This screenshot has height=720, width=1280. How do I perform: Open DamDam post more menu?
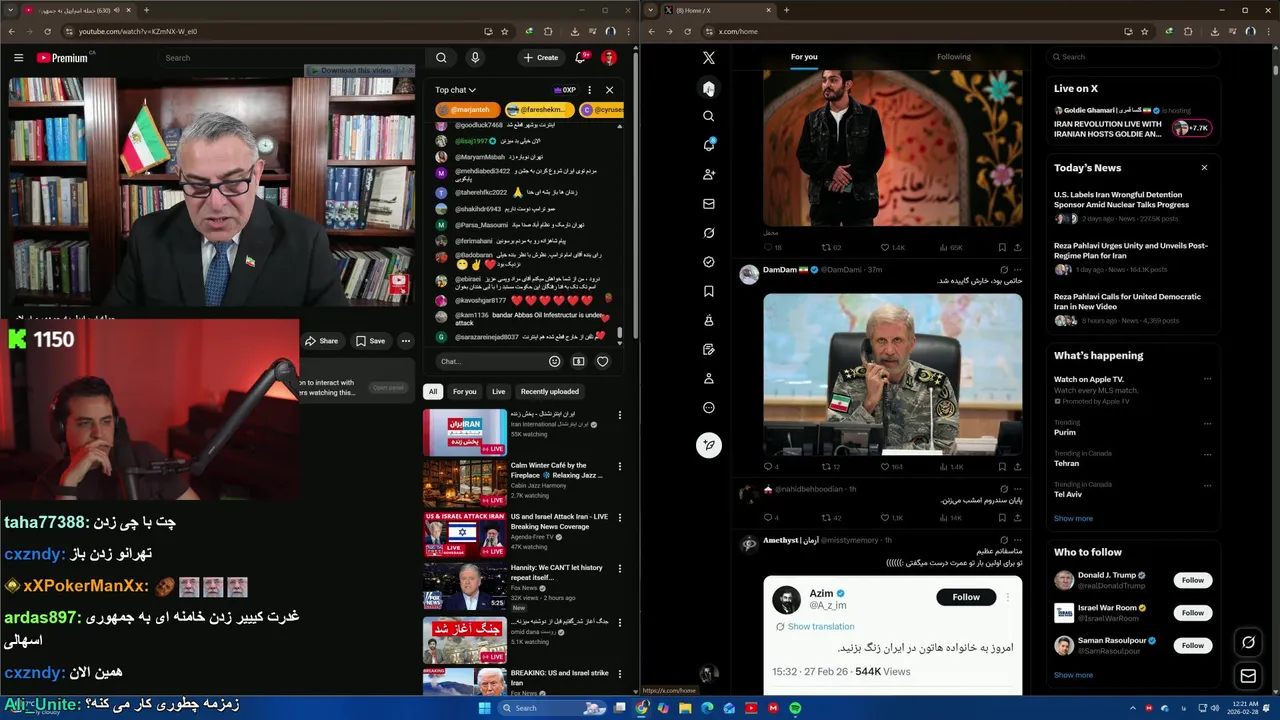pos(1017,270)
